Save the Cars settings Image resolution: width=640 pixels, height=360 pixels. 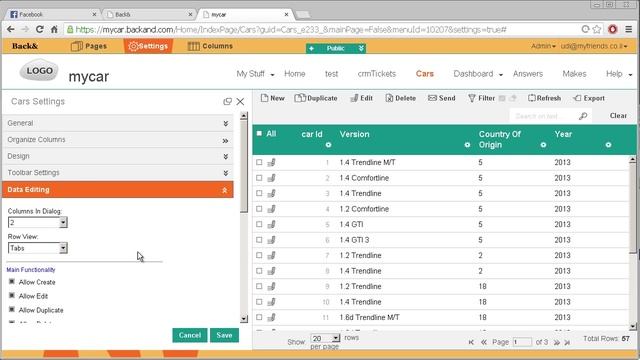tap(224, 335)
